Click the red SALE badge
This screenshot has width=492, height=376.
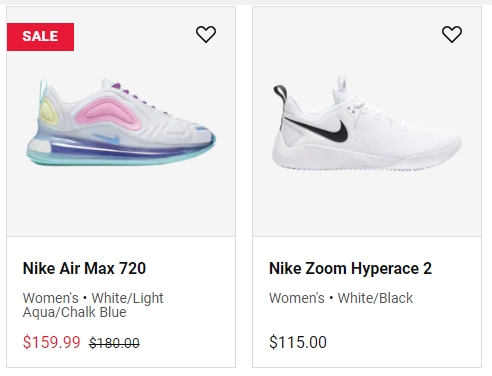pos(40,37)
